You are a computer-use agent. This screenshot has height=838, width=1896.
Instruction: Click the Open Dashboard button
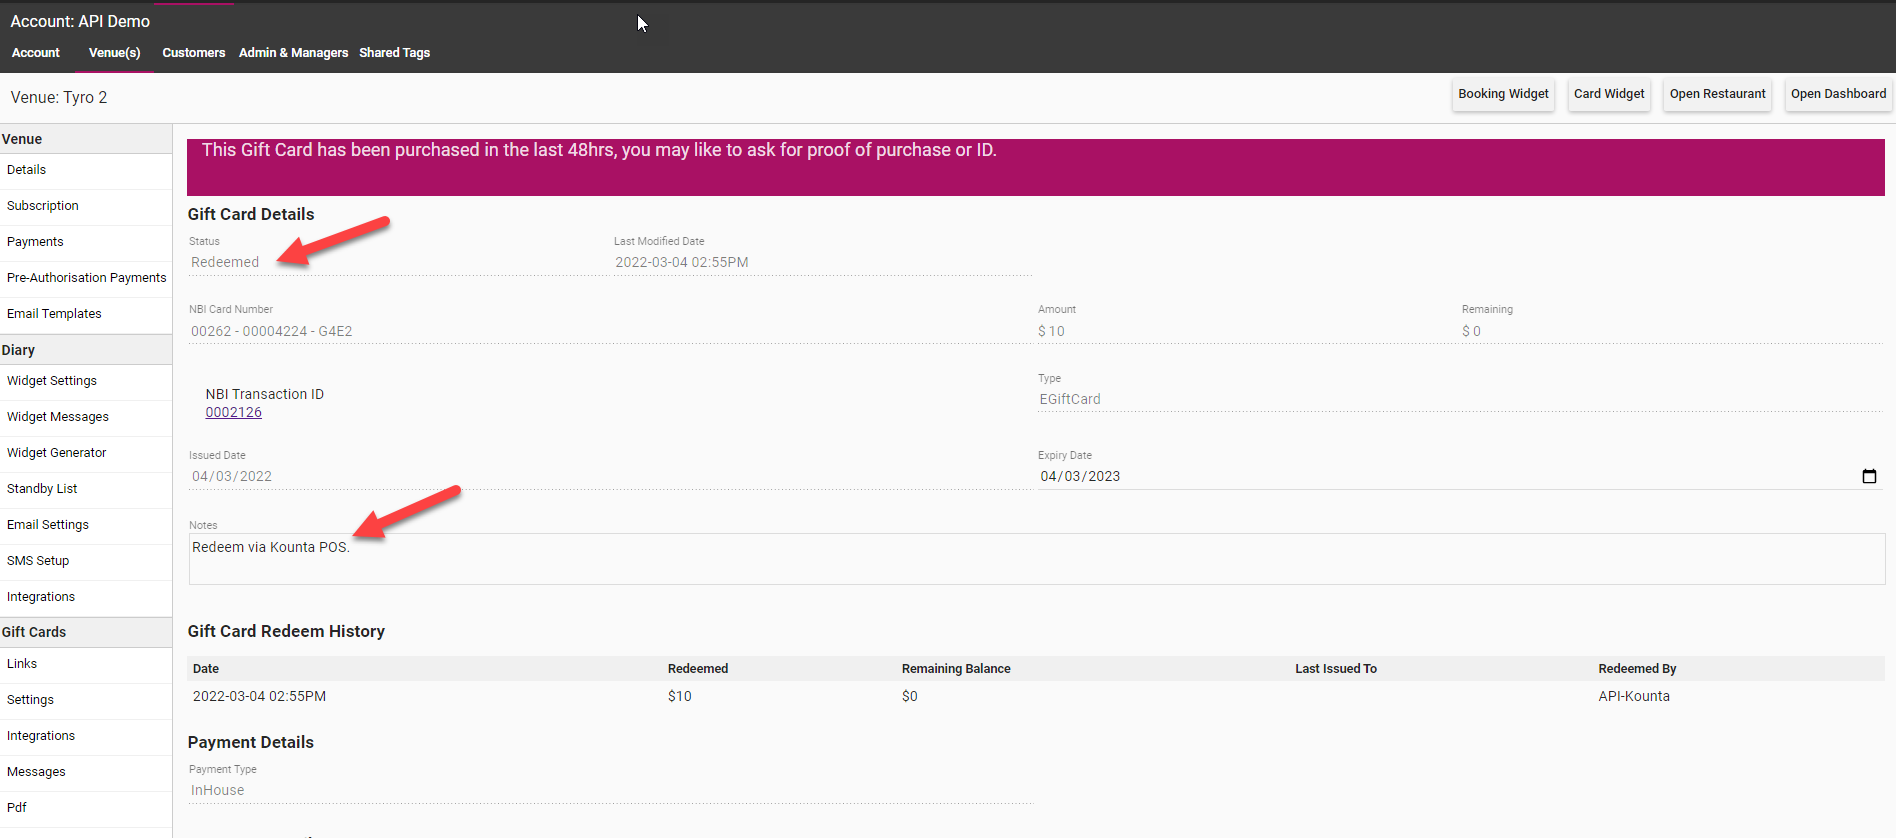point(1837,94)
